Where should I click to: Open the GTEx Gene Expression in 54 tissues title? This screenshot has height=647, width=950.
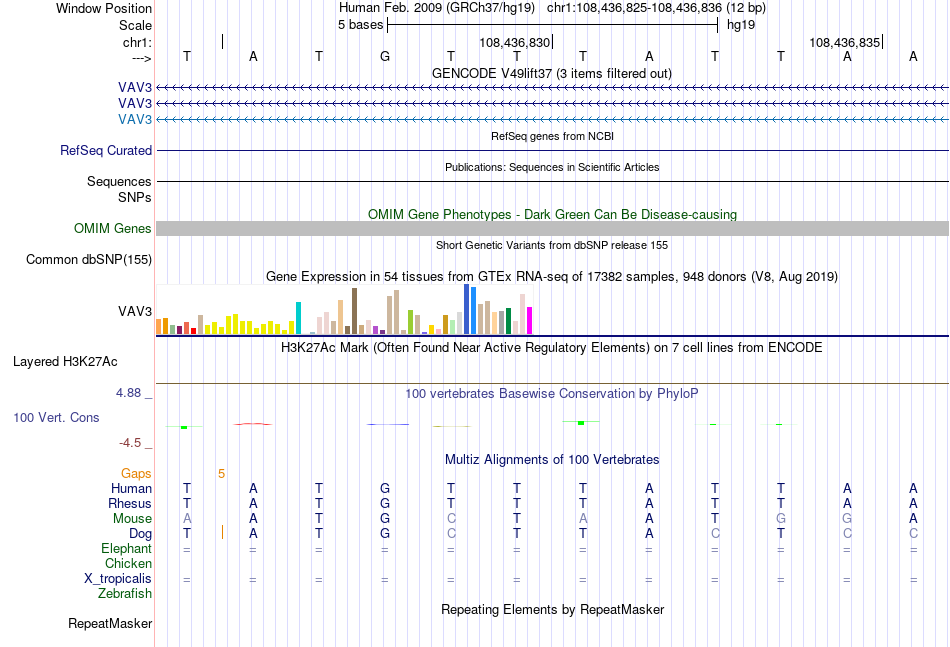(552, 277)
